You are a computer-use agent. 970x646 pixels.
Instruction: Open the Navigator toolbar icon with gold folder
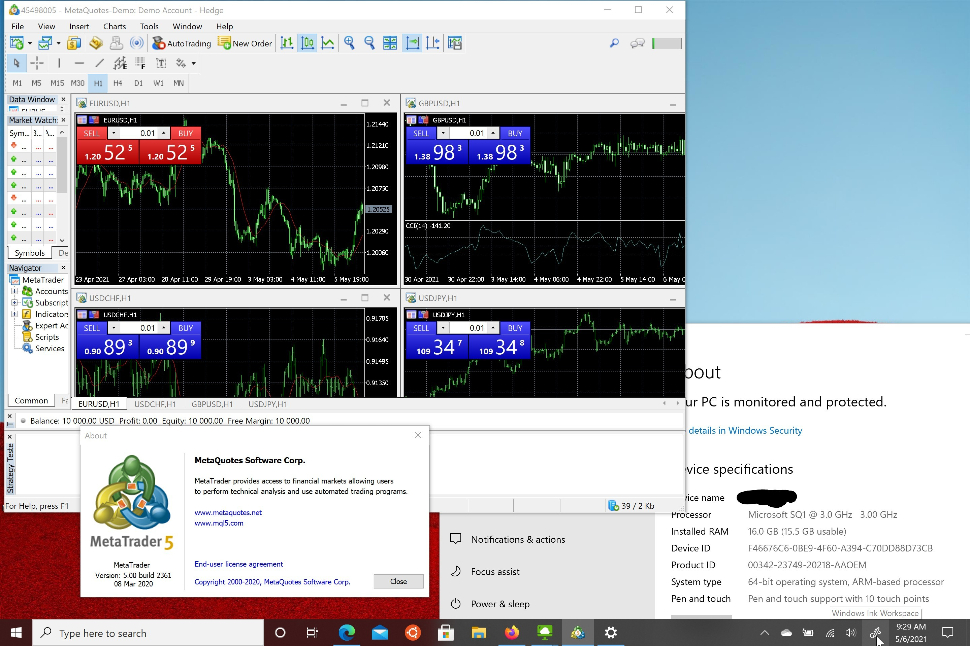pos(95,43)
